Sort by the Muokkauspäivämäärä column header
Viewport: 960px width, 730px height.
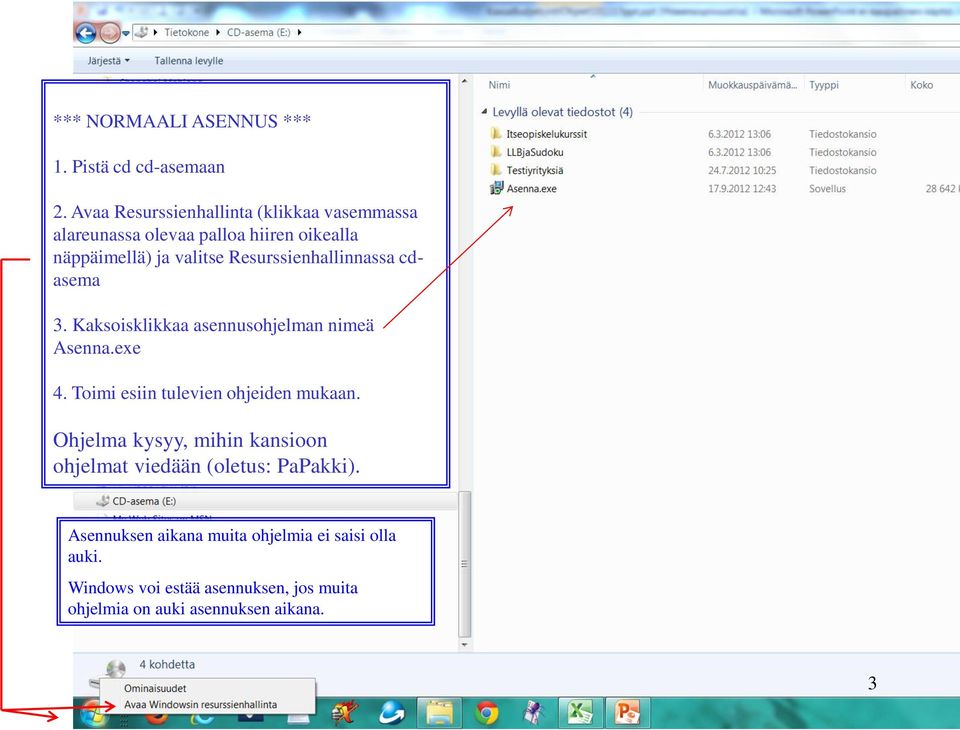[x=753, y=85]
